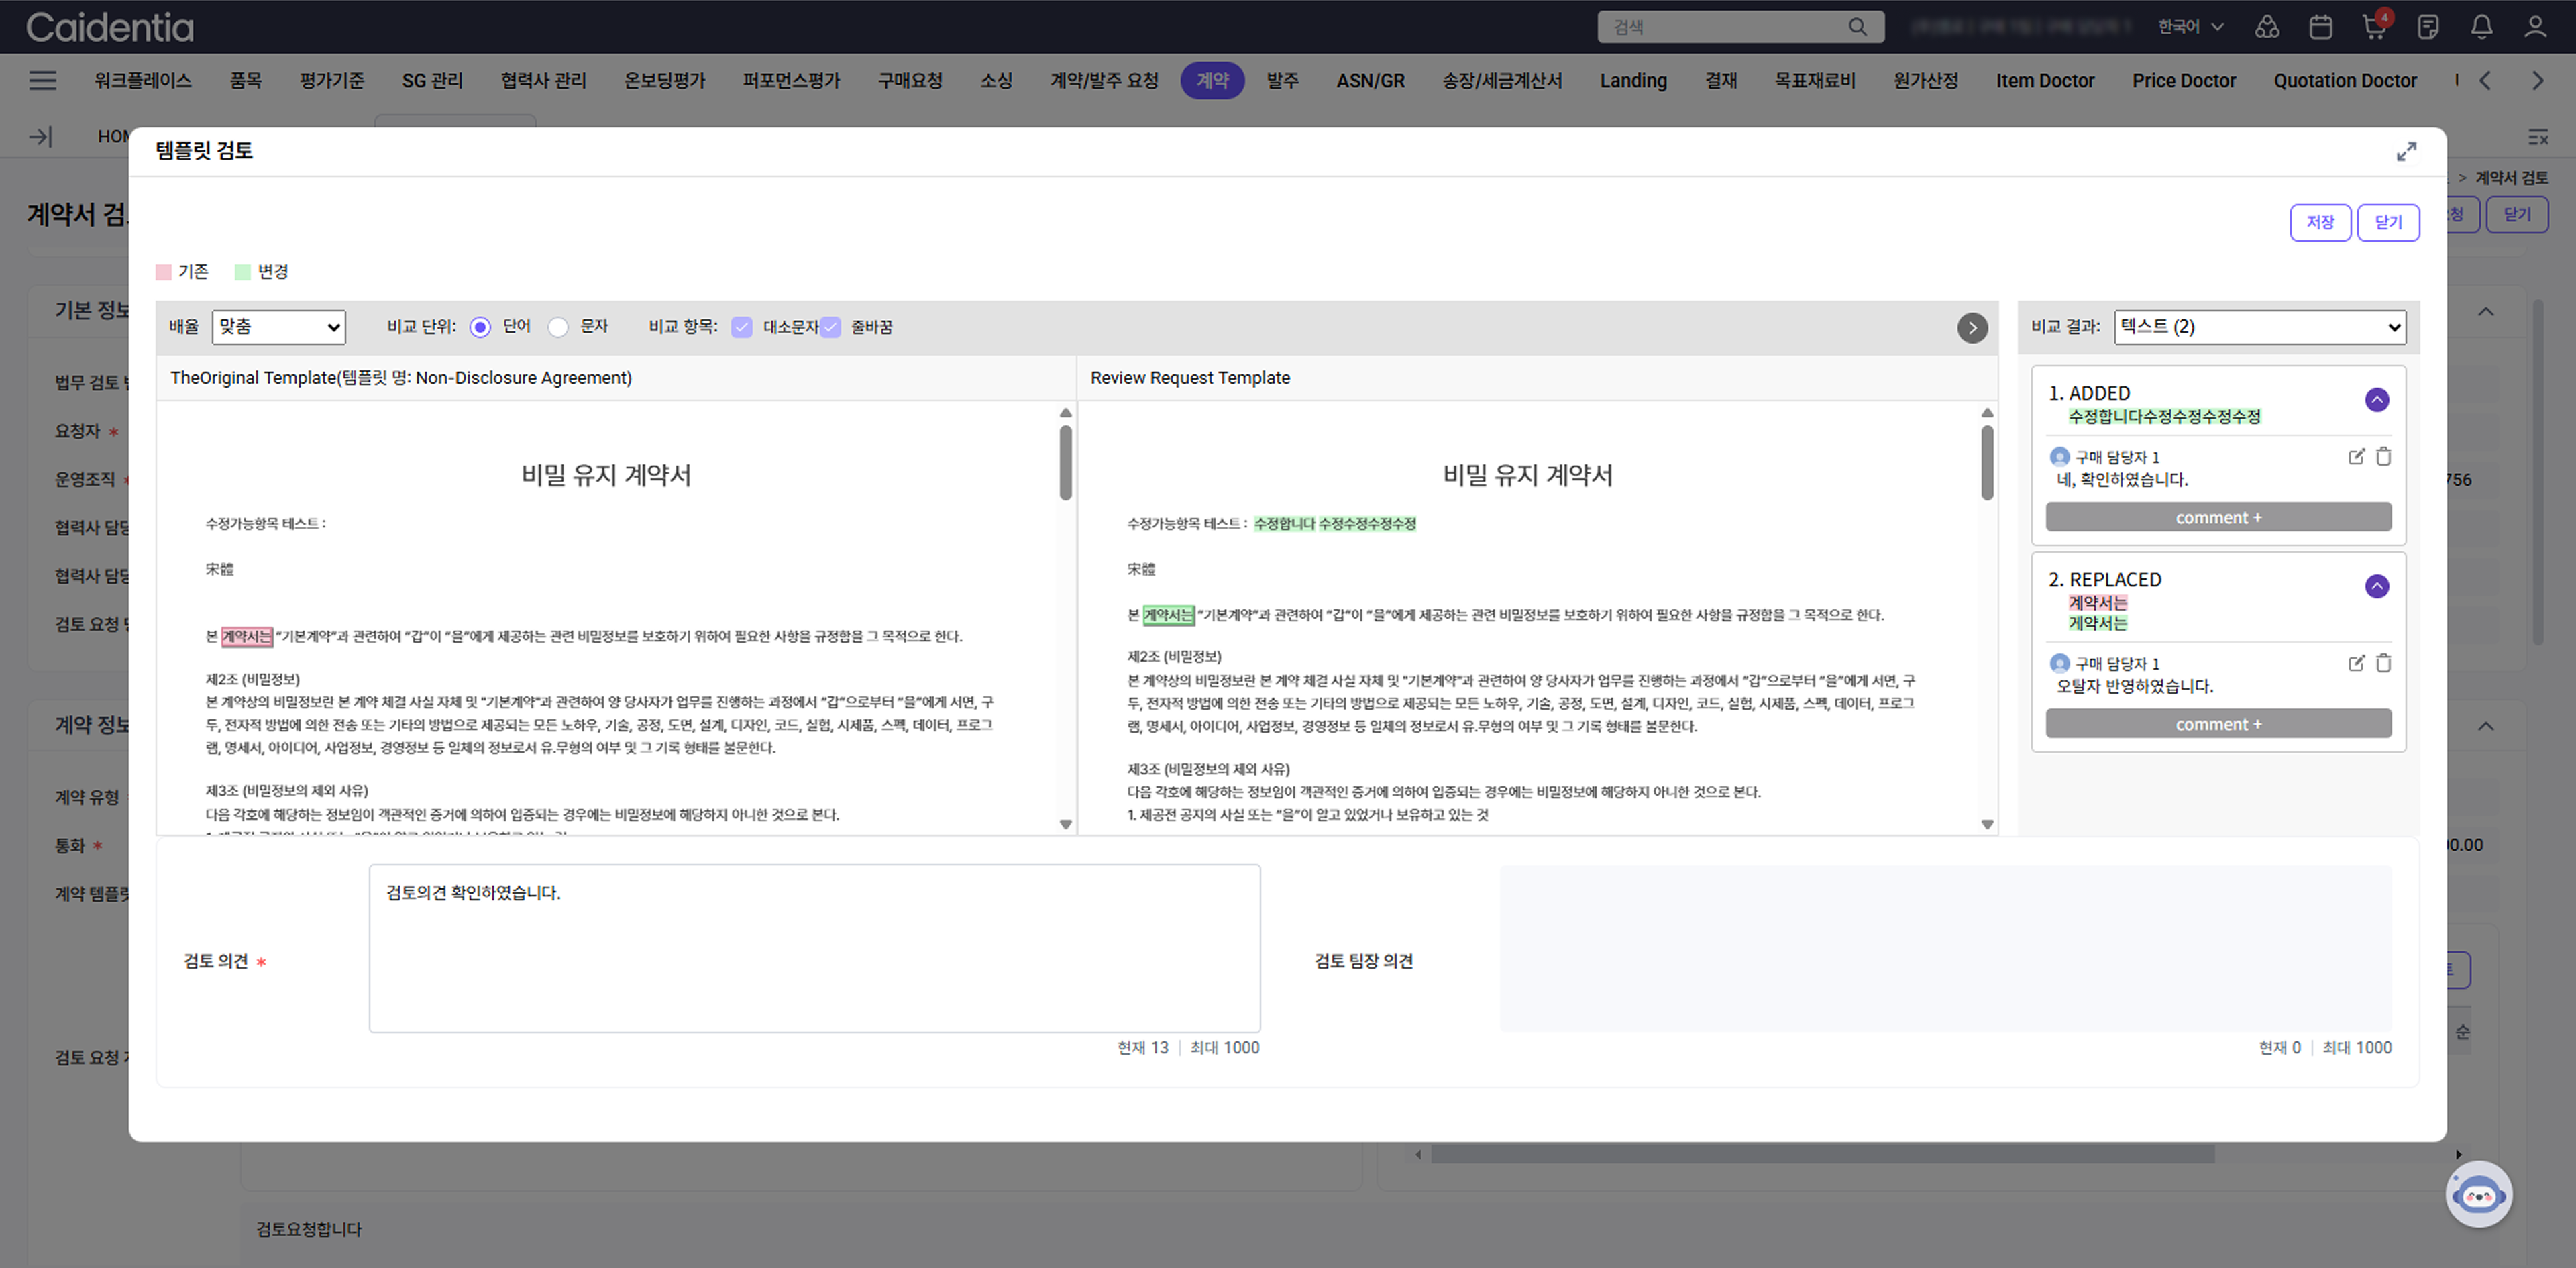The image size is (2576, 1268).
Task: Collapse the 1. ADDED result item
Action: tap(2377, 400)
